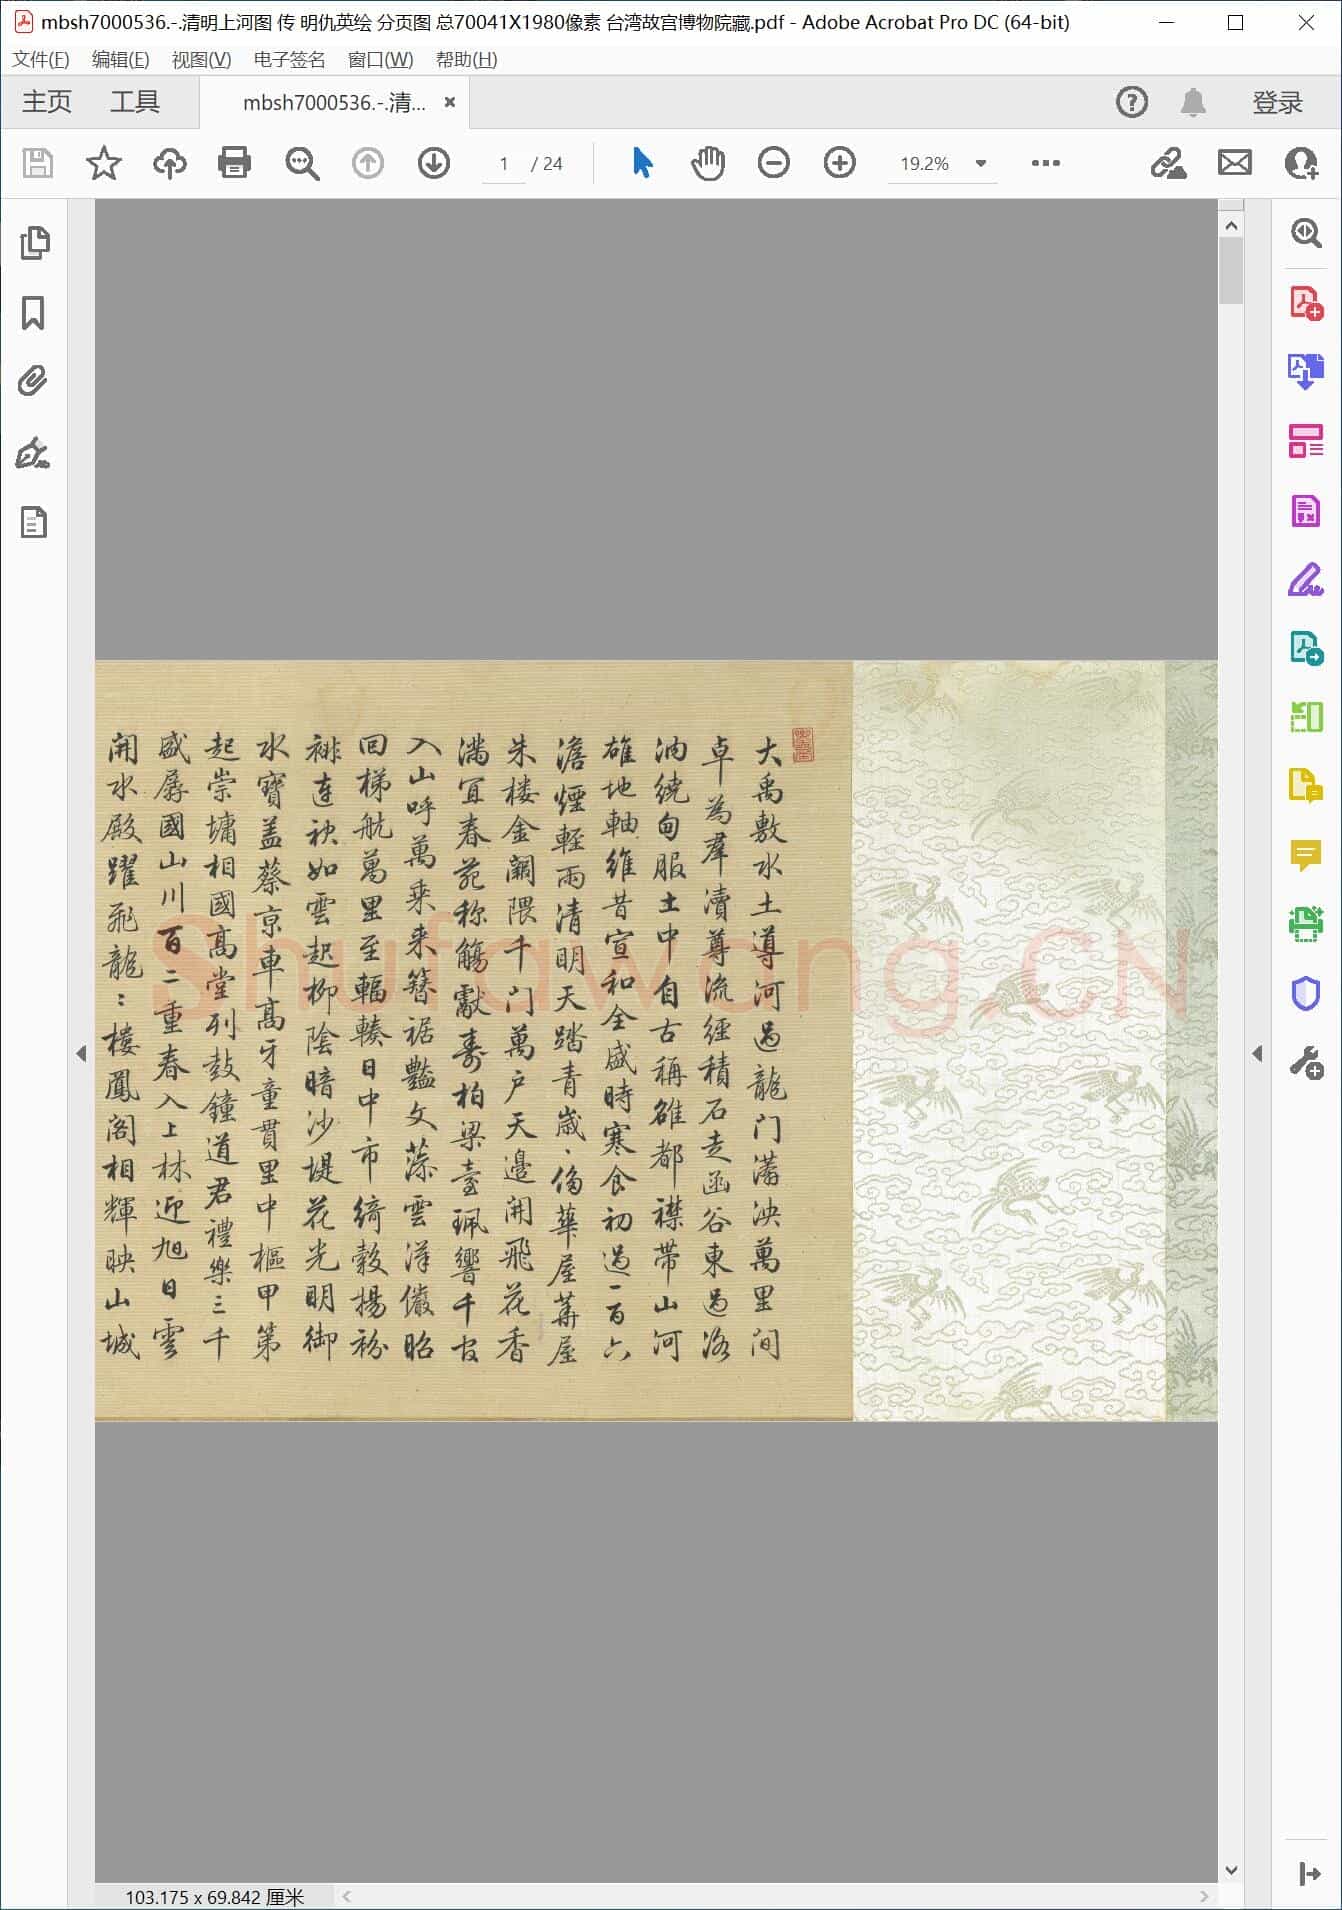This screenshot has width=1342, height=1910.
Task: Click the help question mark icon
Action: click(x=1132, y=102)
